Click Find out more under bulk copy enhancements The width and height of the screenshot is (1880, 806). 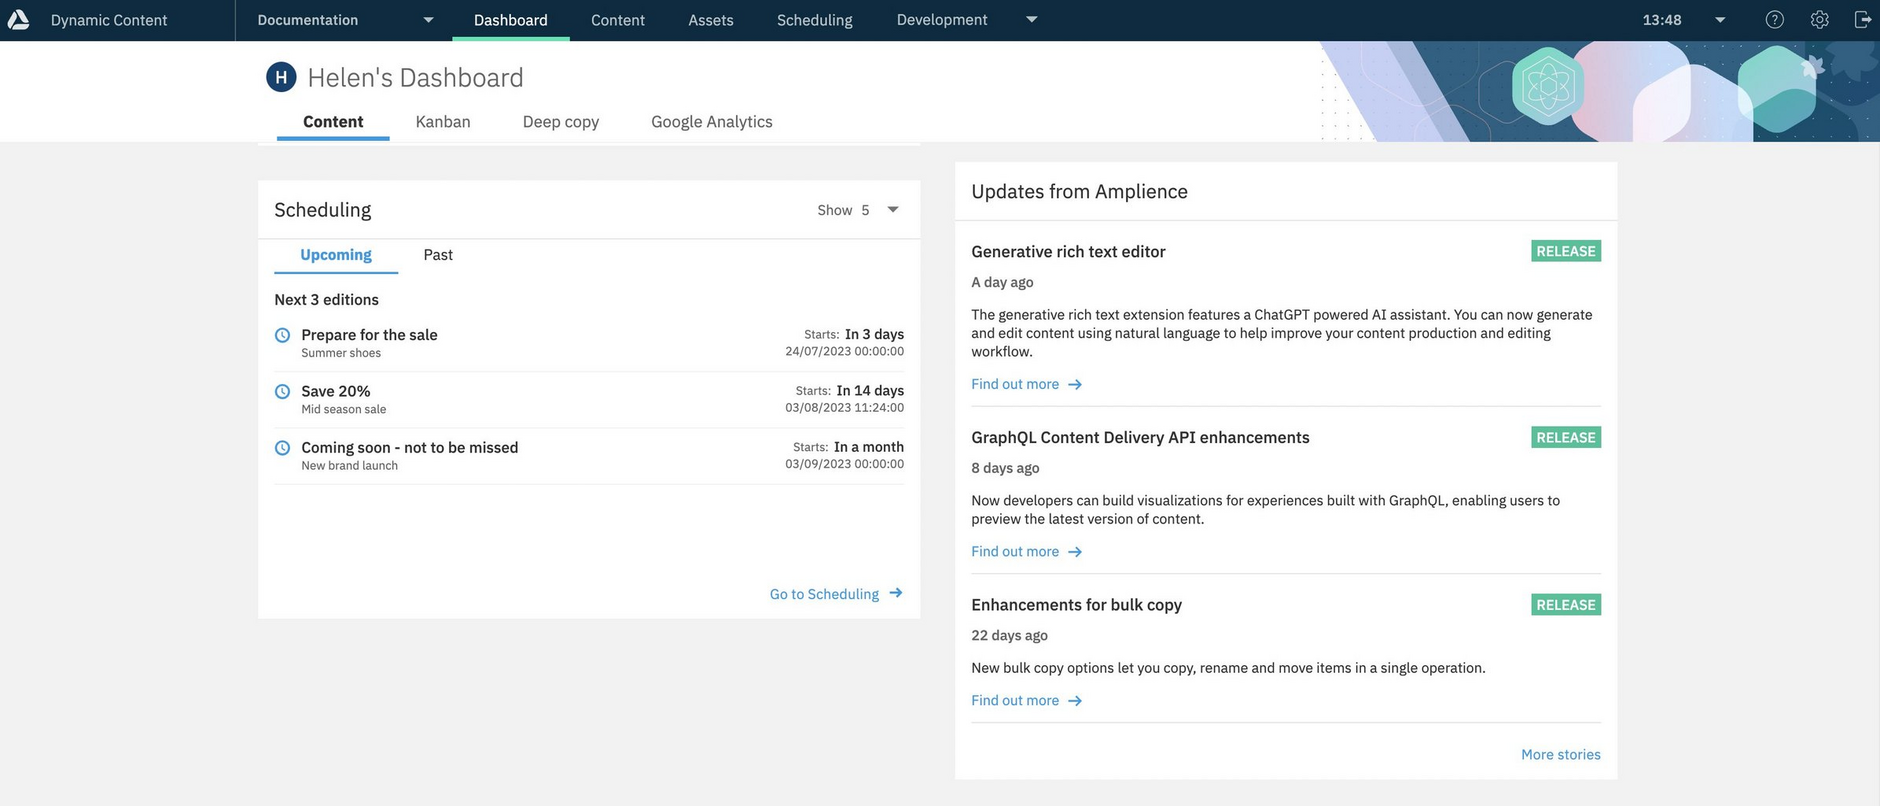pos(1015,701)
